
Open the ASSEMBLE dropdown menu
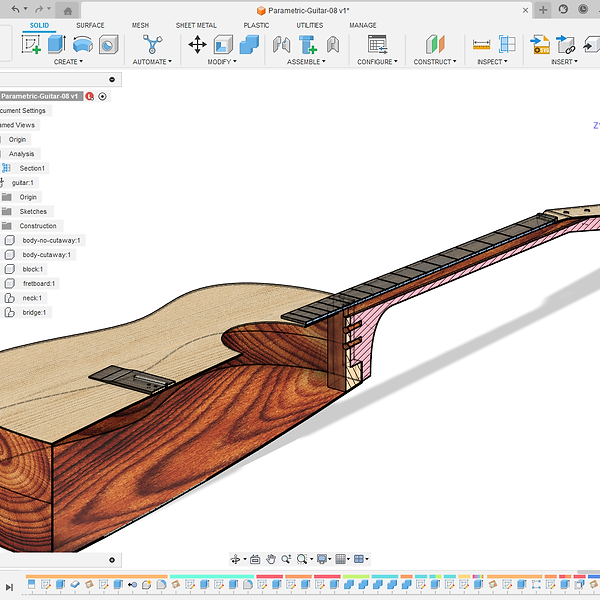[x=306, y=62]
